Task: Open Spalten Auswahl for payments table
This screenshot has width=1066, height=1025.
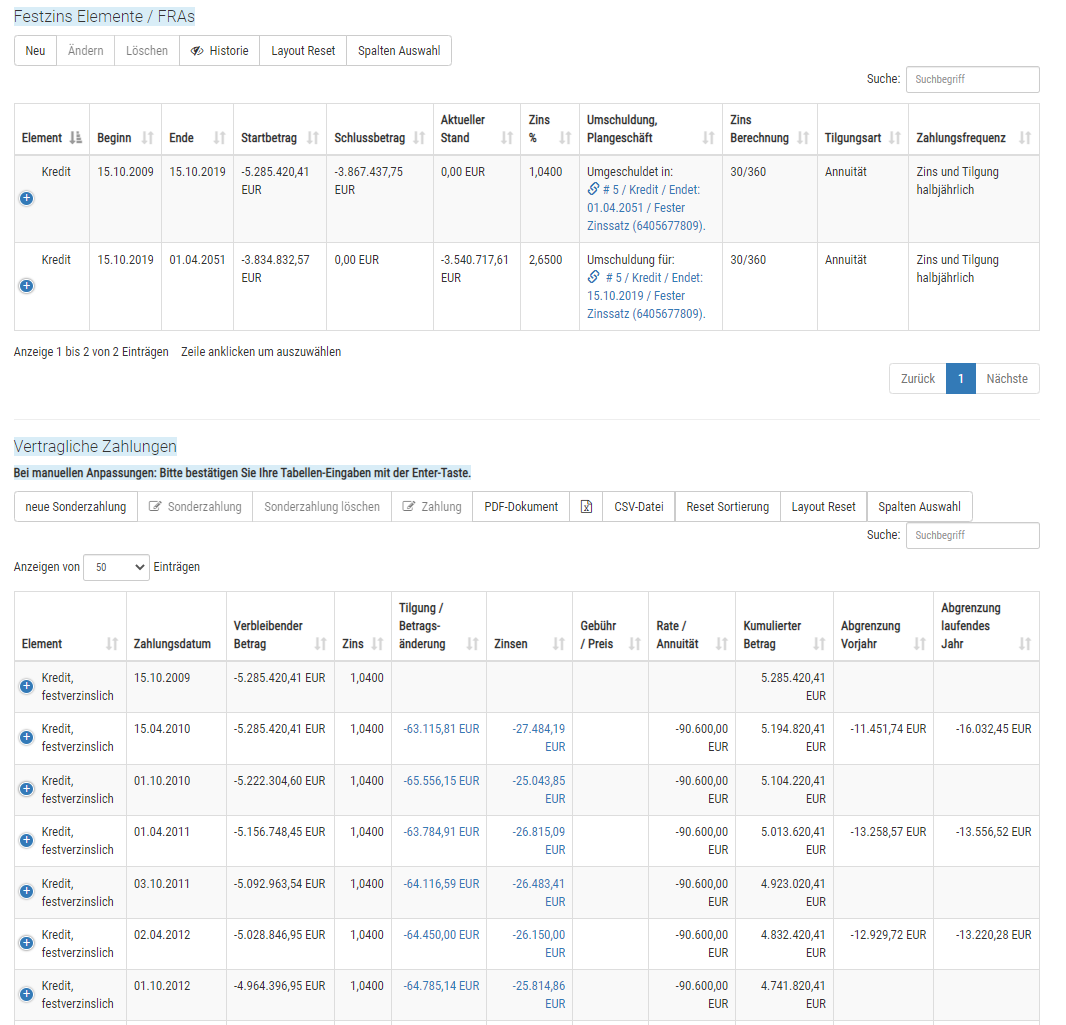Action: pyautogui.click(x=919, y=507)
